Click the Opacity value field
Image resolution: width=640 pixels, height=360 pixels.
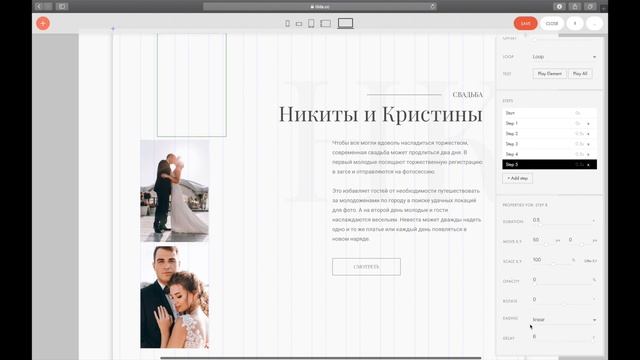point(562,280)
